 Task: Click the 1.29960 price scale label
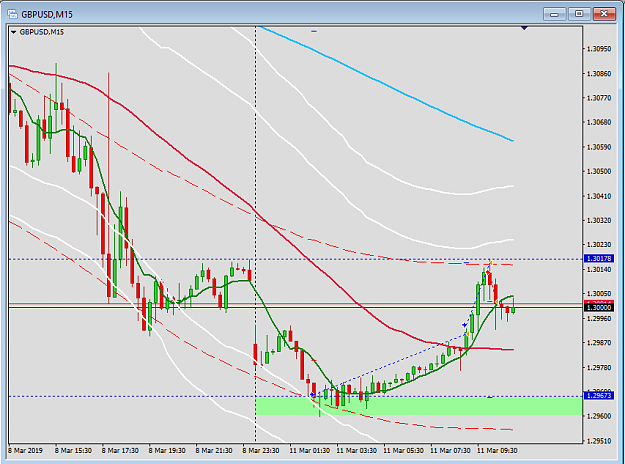[599, 319]
